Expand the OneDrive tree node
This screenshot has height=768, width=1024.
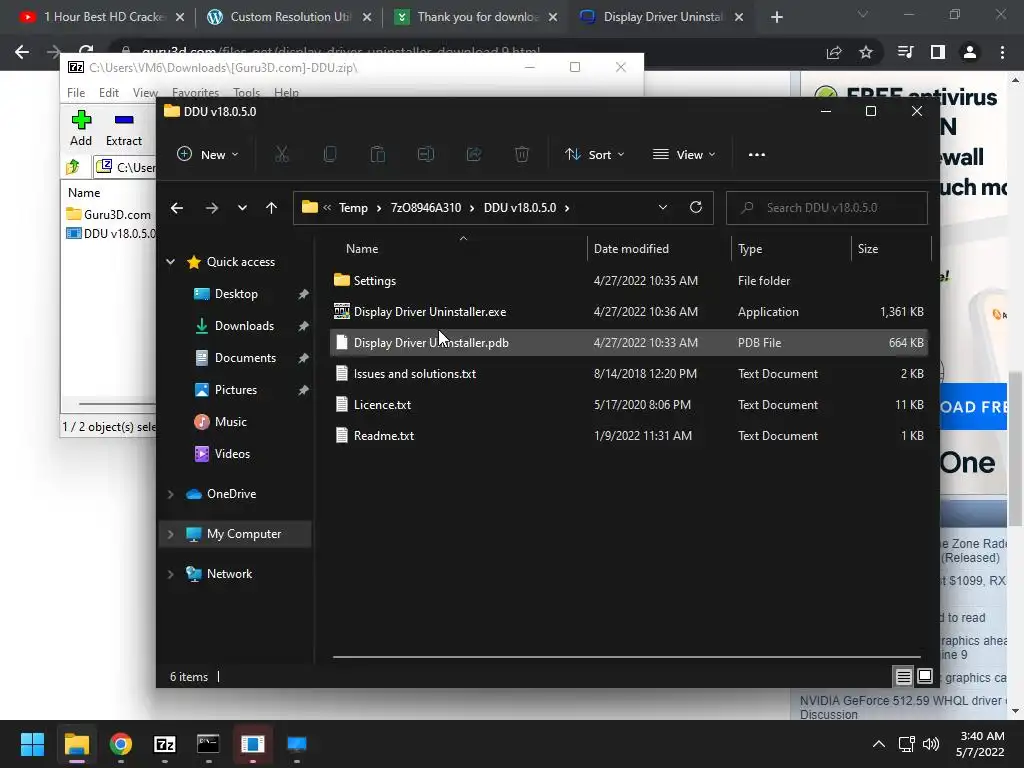tap(170, 494)
